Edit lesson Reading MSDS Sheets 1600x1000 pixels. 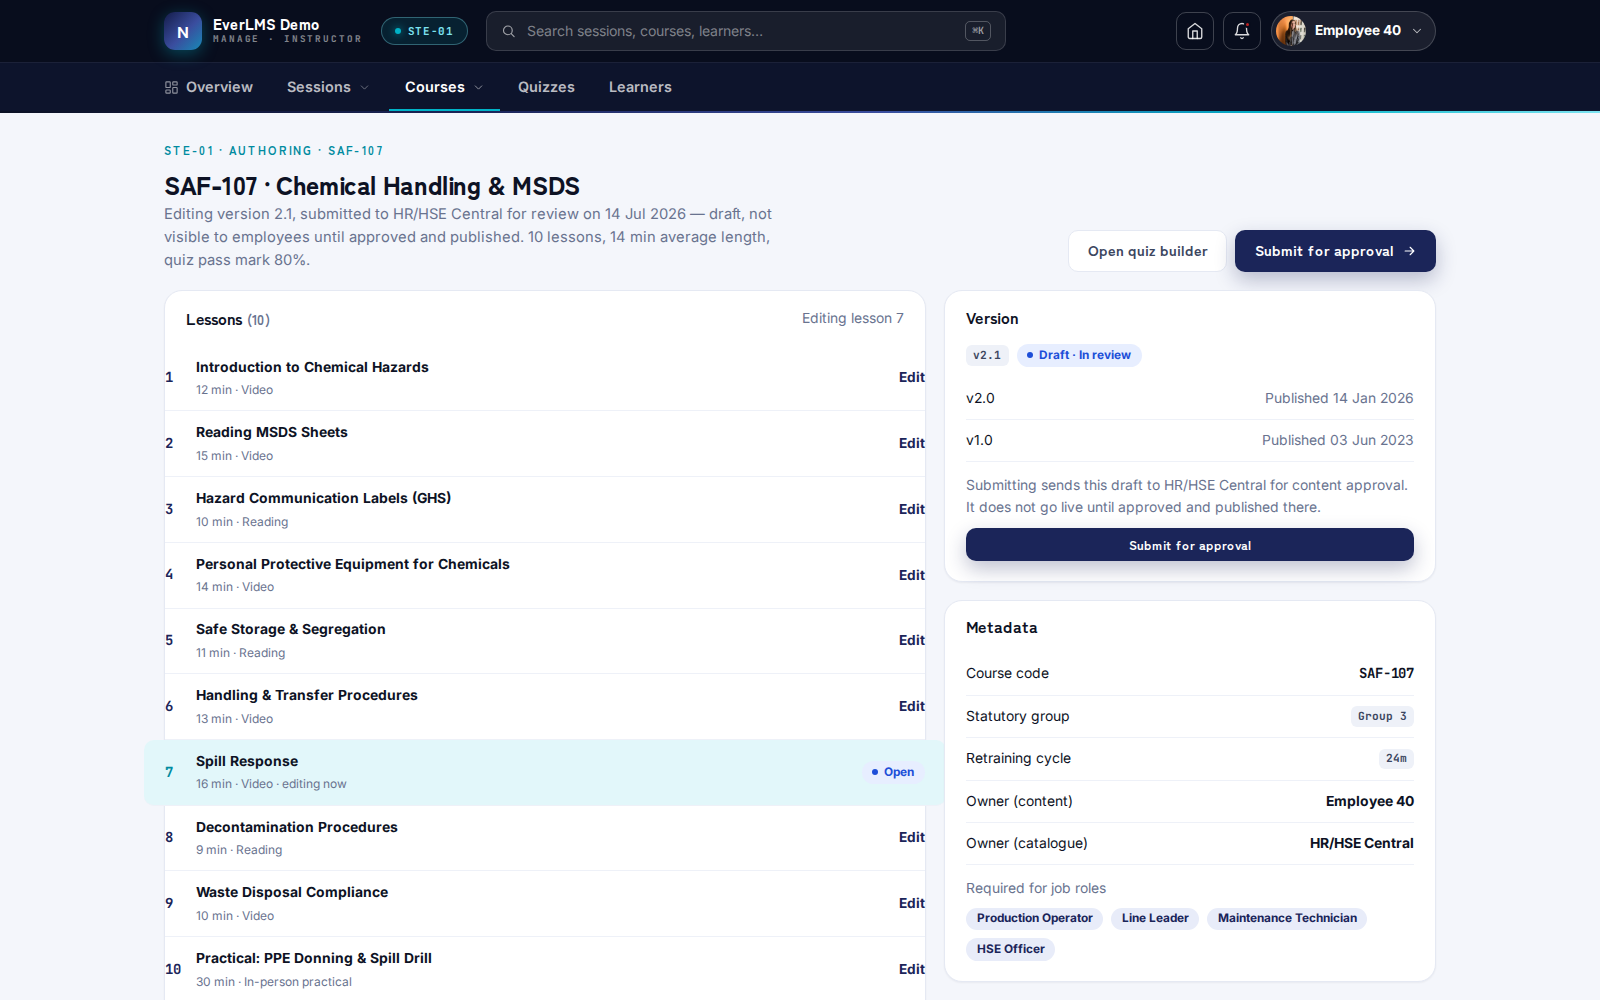(911, 443)
